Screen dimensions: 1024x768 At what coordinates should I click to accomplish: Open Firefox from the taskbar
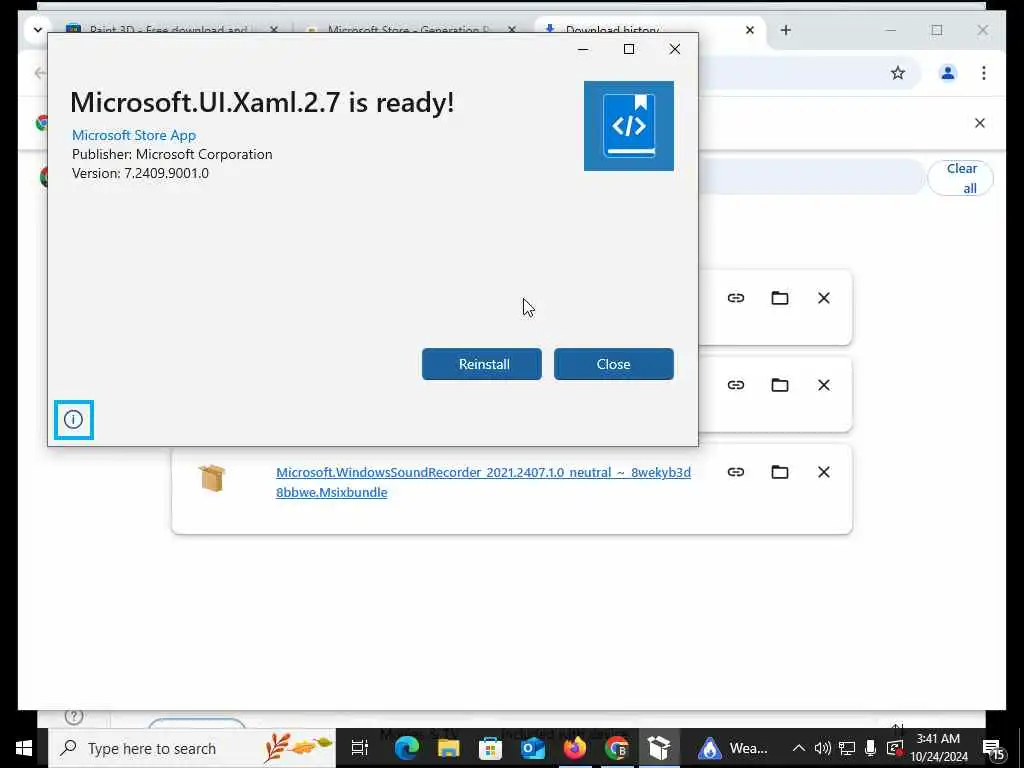click(x=575, y=748)
